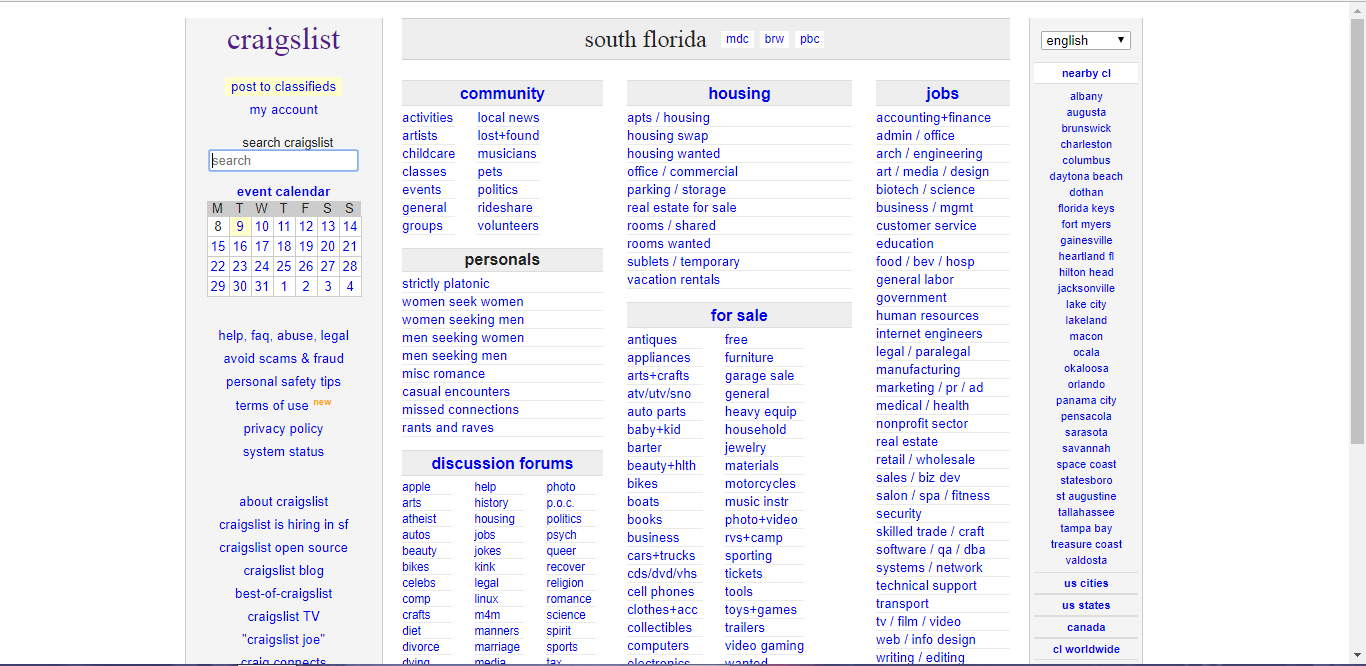Screen dimensions: 1366x666
Task: Collapse the nearby cl section header
Action: point(1085,73)
